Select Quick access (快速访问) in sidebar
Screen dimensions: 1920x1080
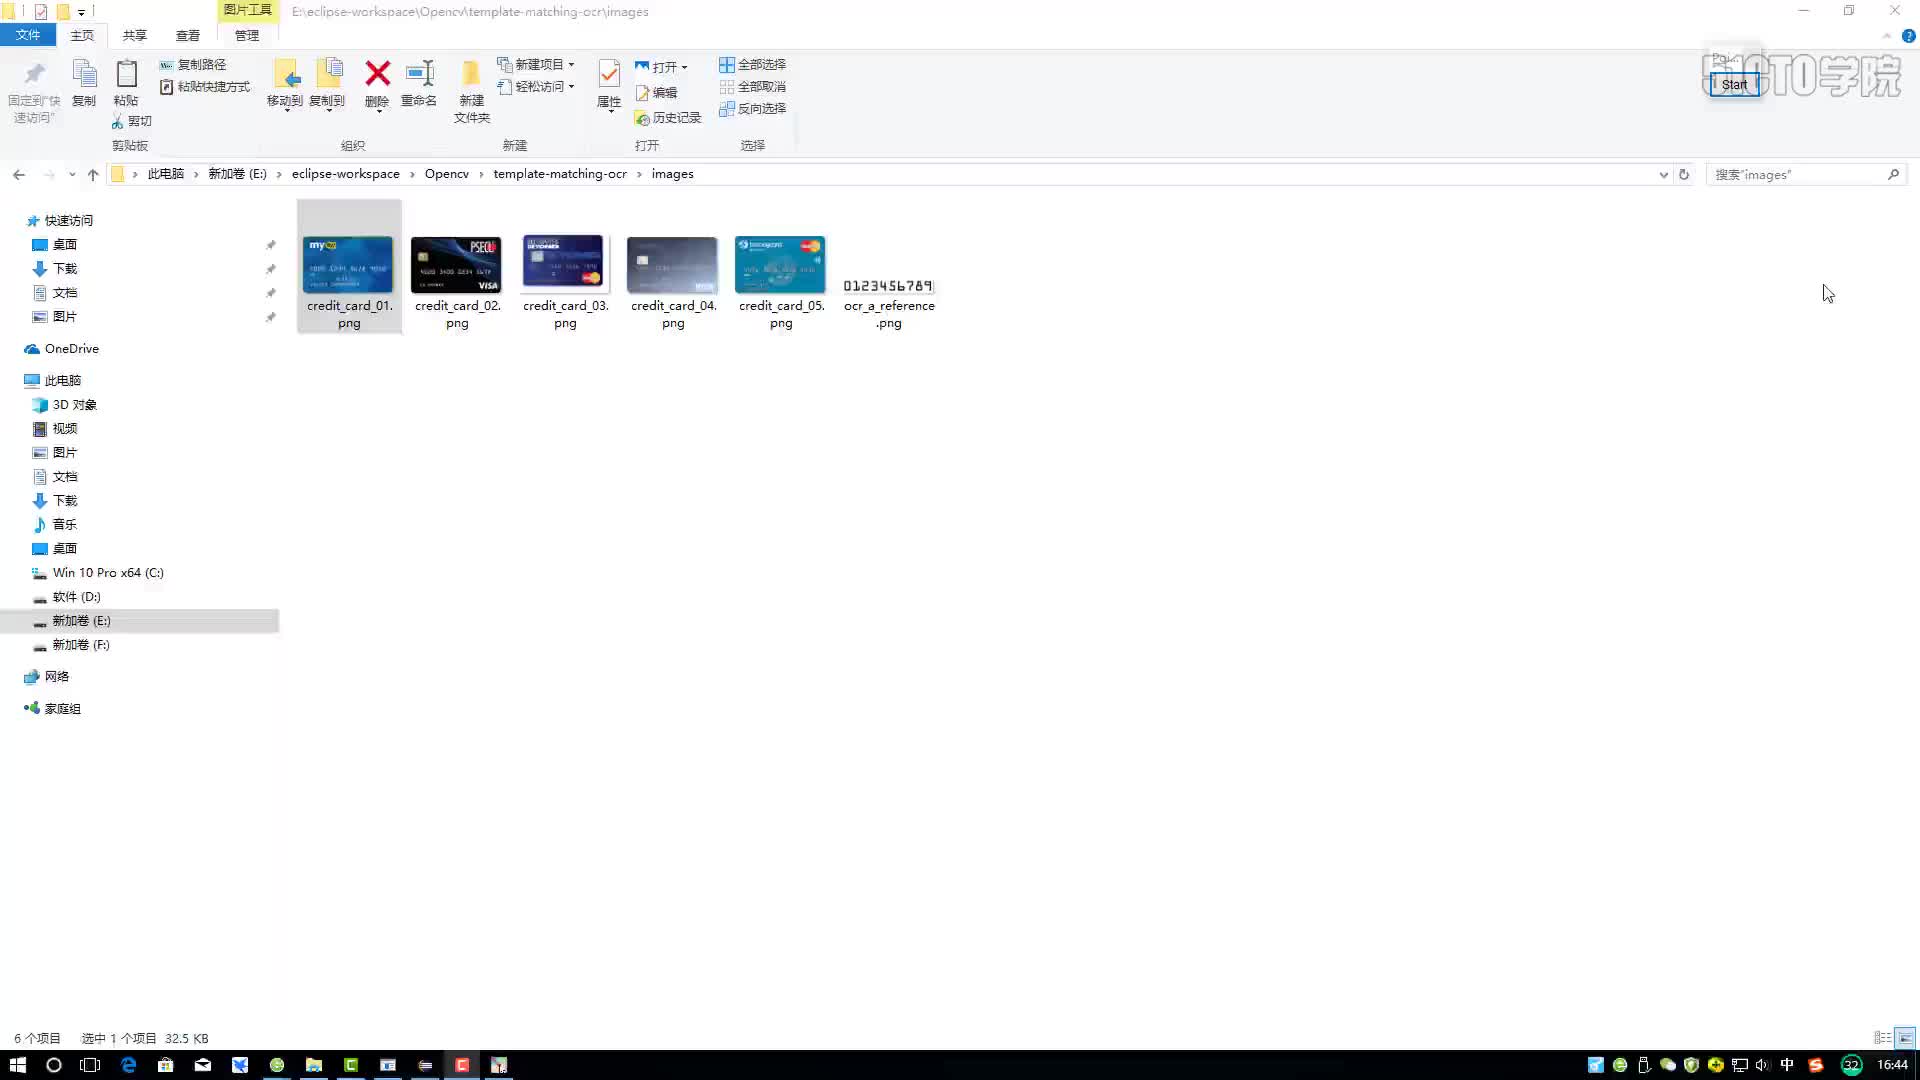[x=60, y=221]
